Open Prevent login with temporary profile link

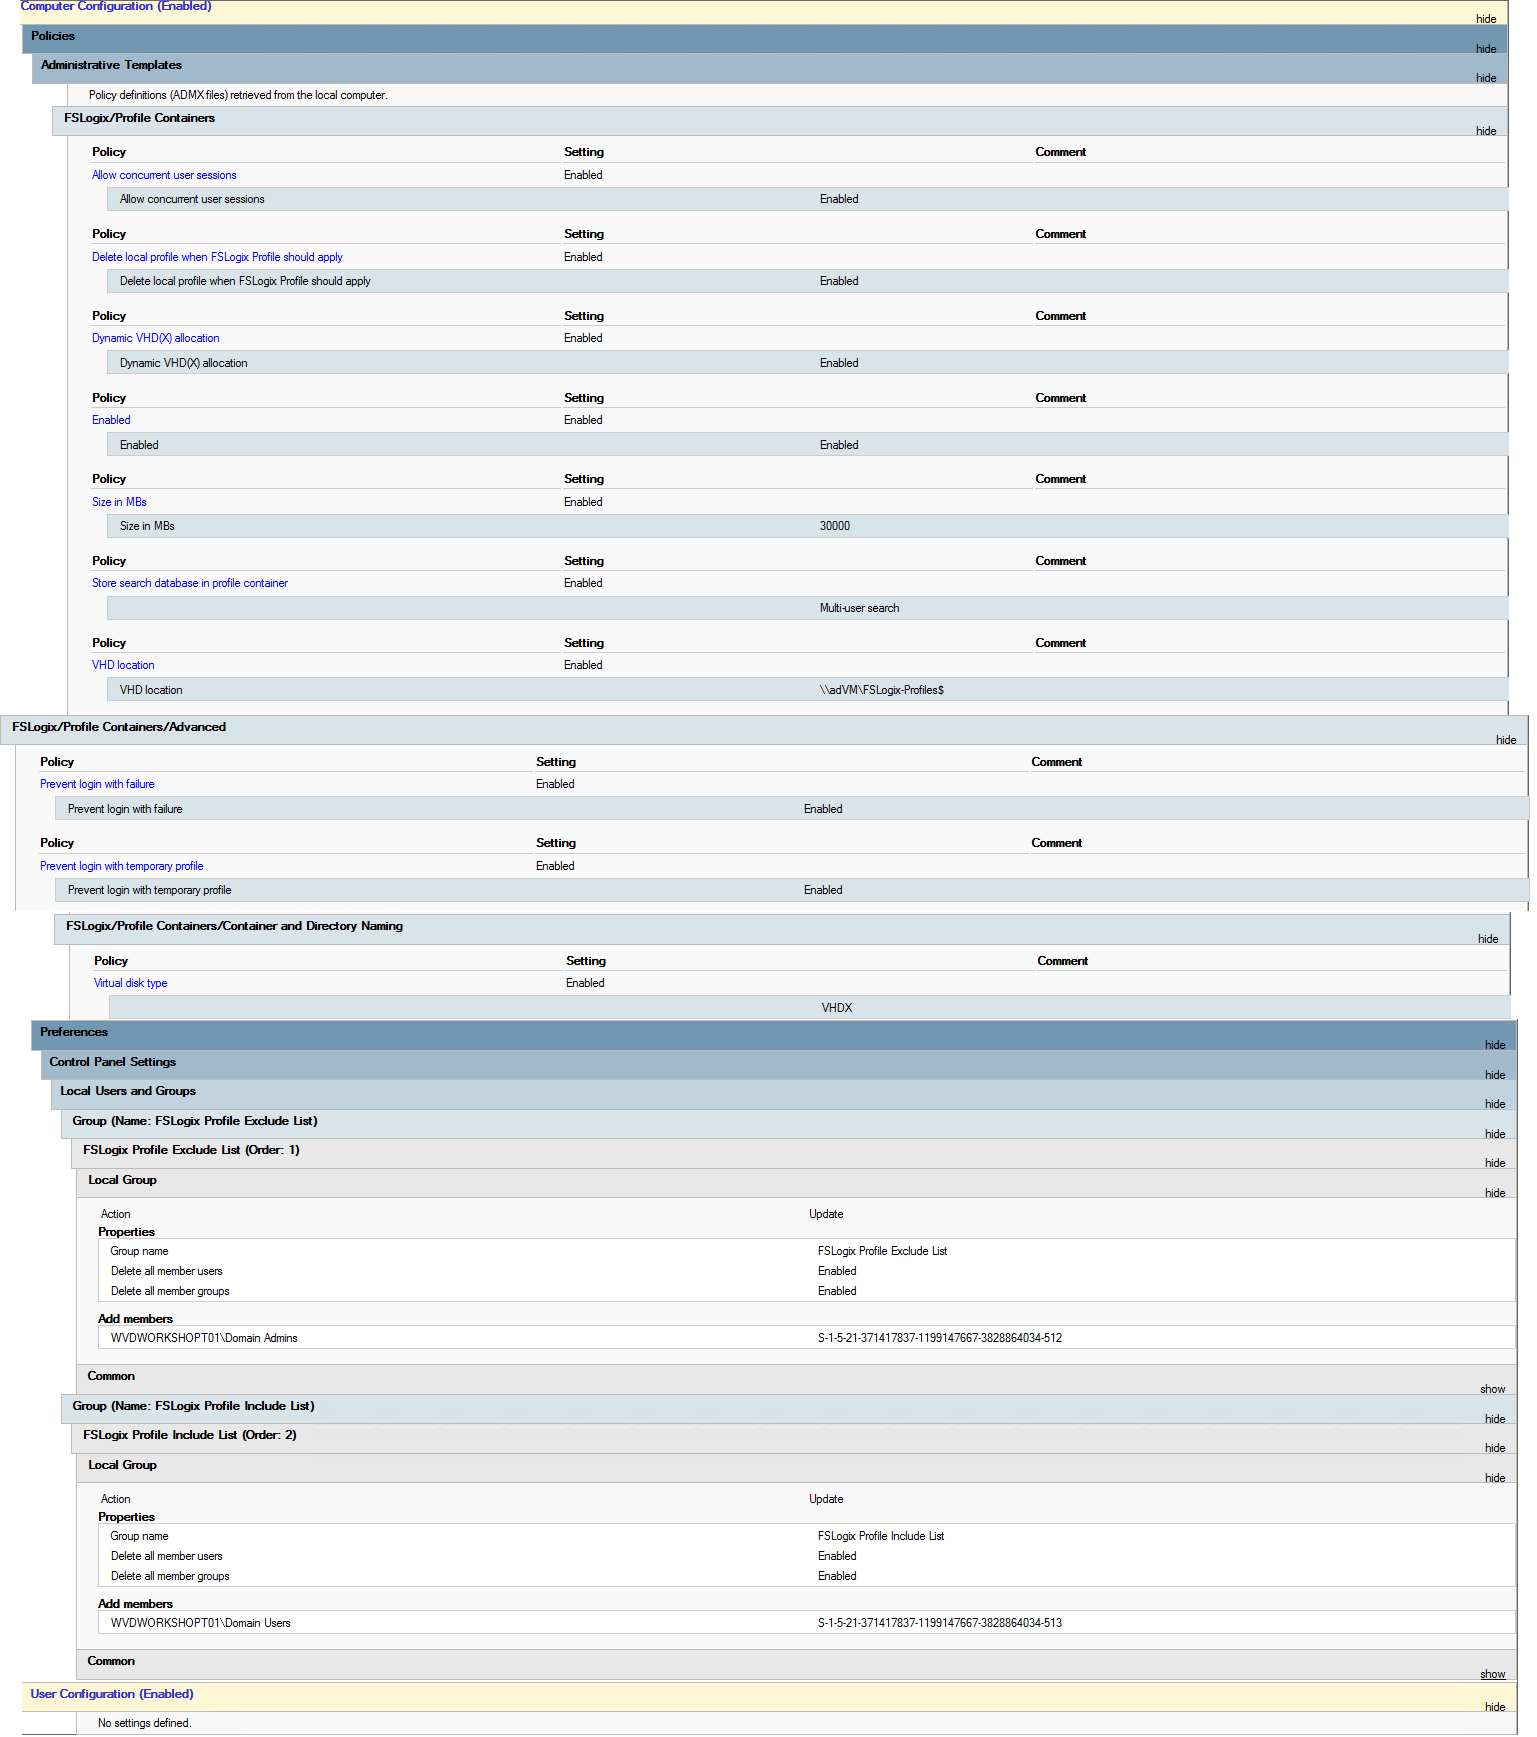121,866
